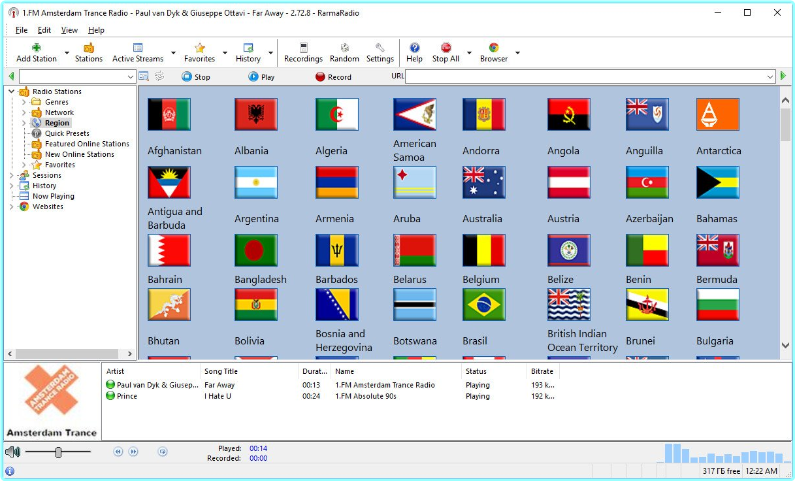
Task: Click the green go arrow right of URL box
Action: click(783, 76)
